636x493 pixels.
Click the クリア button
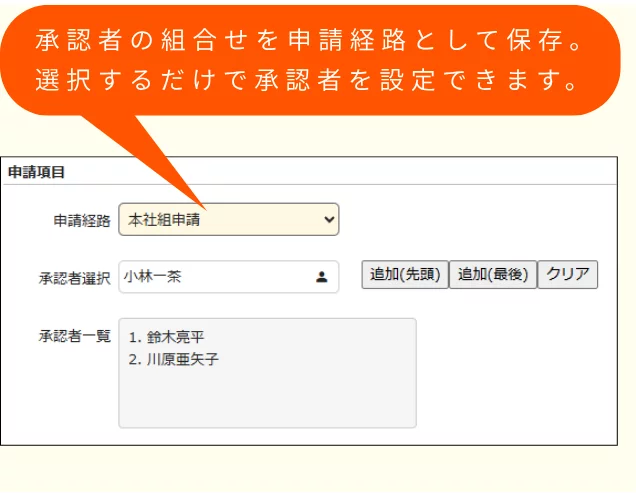pos(567,275)
